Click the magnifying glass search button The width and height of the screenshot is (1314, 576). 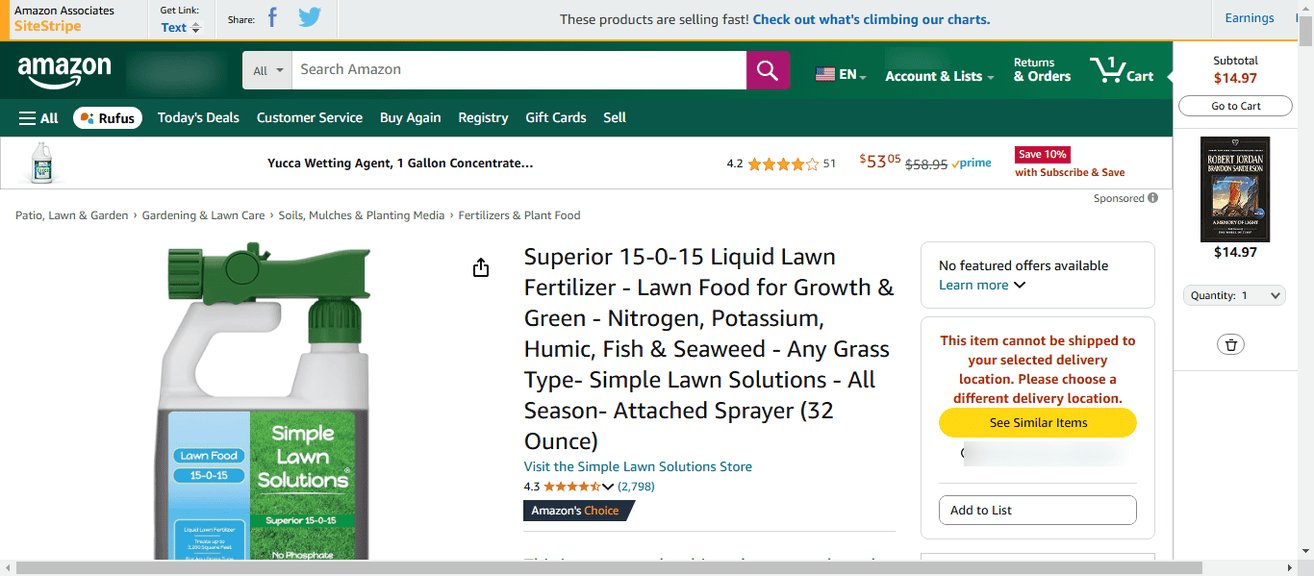coord(767,70)
